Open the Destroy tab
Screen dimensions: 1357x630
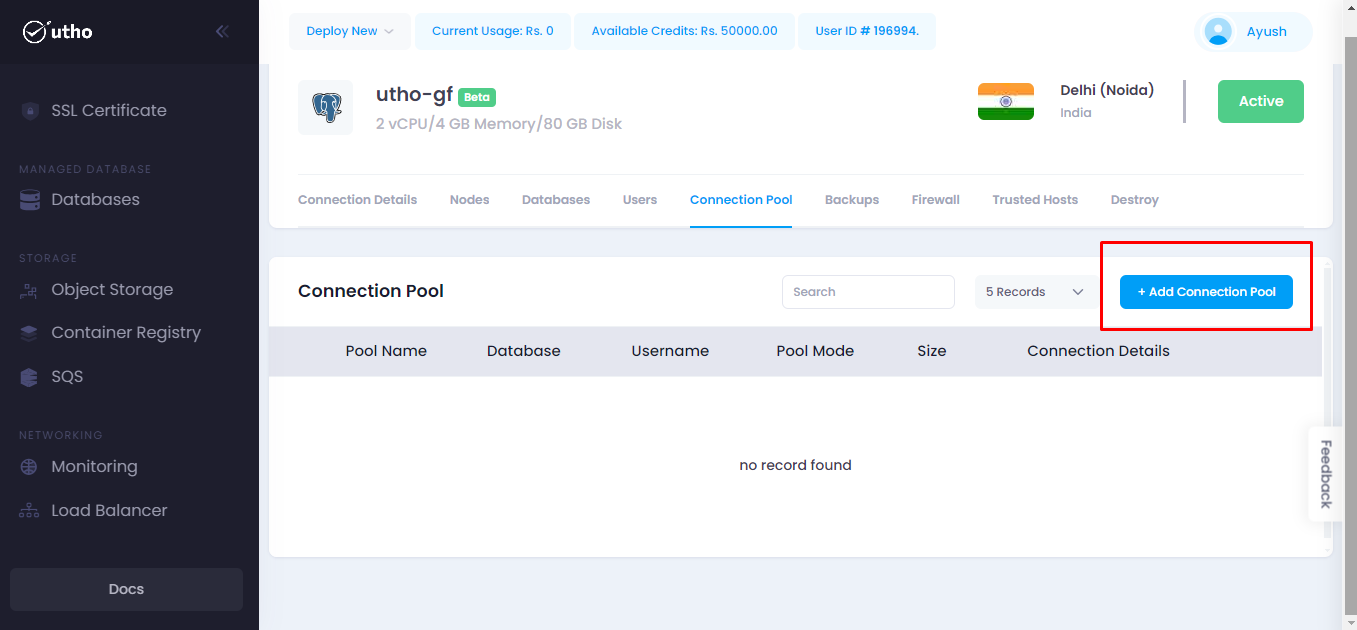1135,200
